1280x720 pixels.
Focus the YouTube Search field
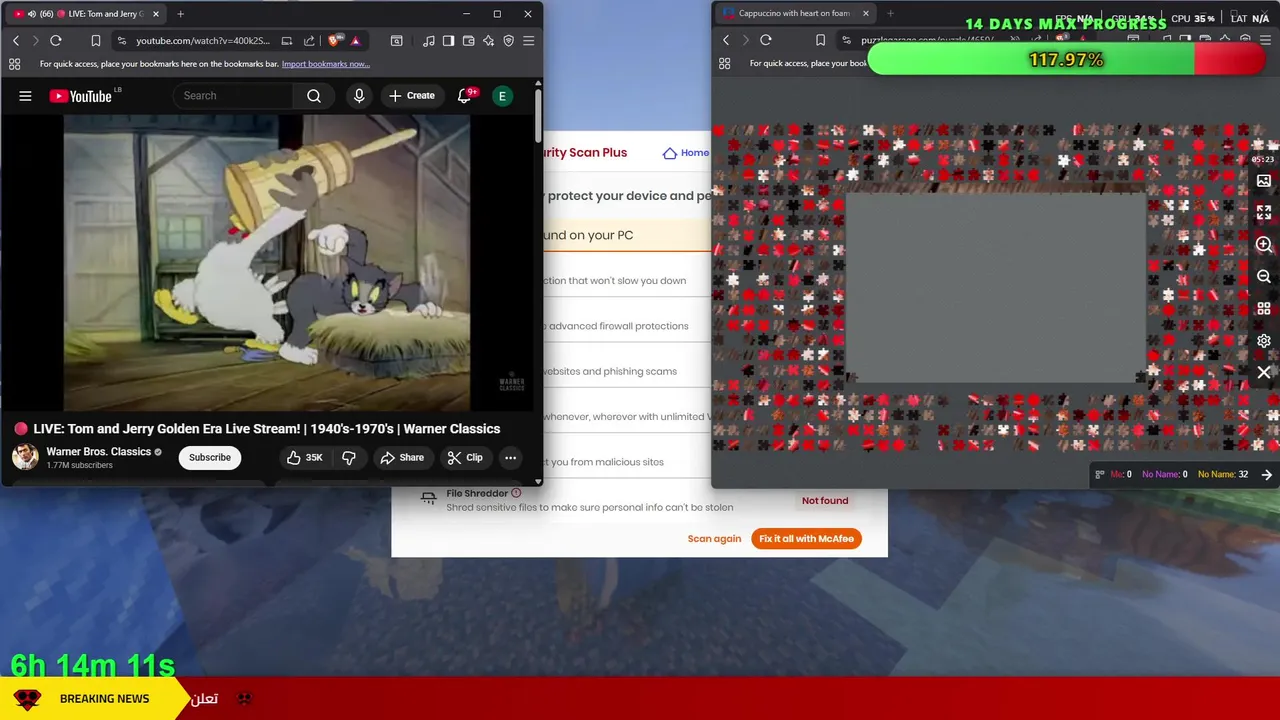[x=234, y=96]
